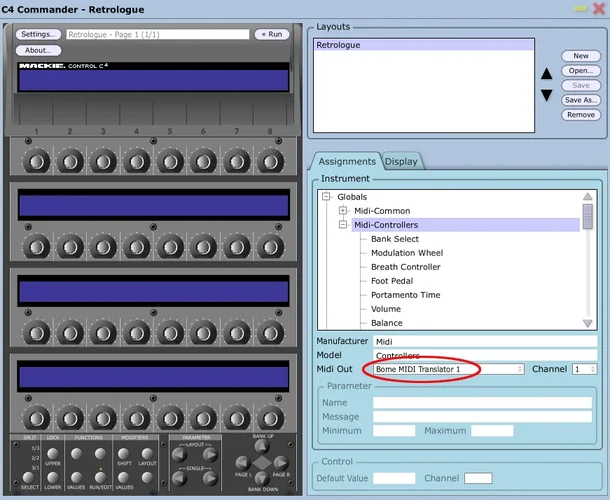Open the Midi Out dropdown
This screenshot has width=610, height=500.
pyautogui.click(x=449, y=369)
